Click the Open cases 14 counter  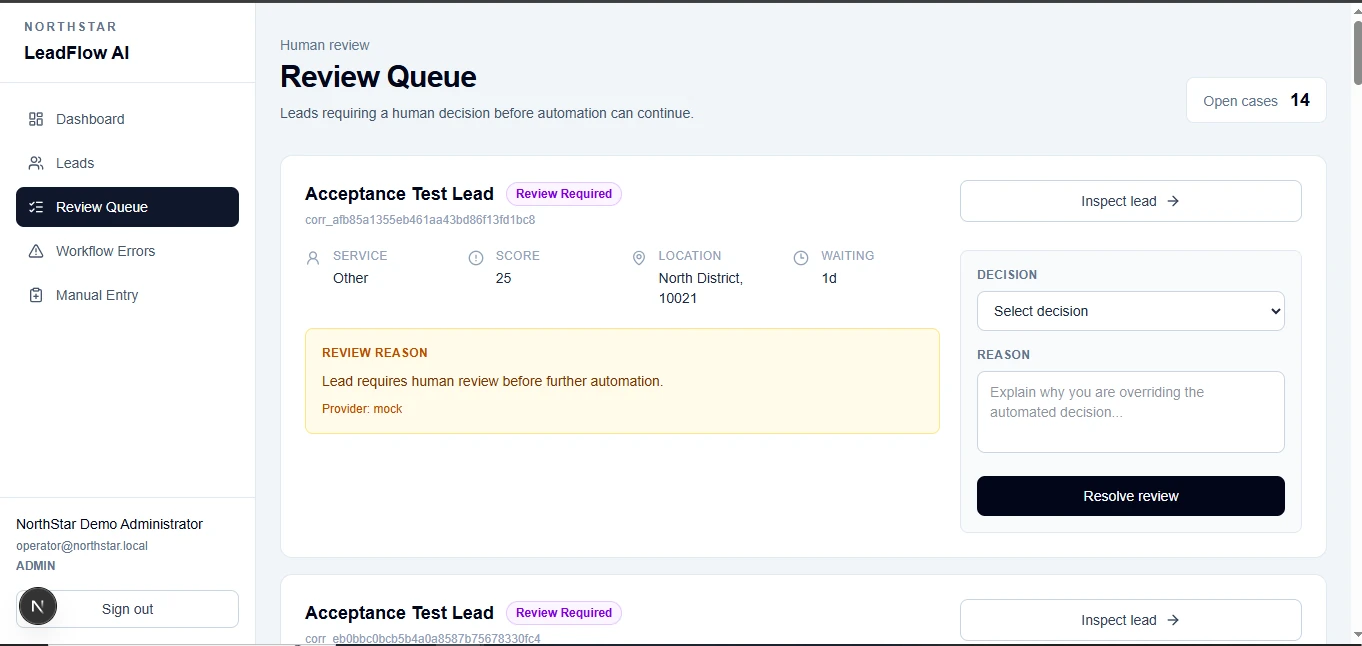tap(1256, 100)
